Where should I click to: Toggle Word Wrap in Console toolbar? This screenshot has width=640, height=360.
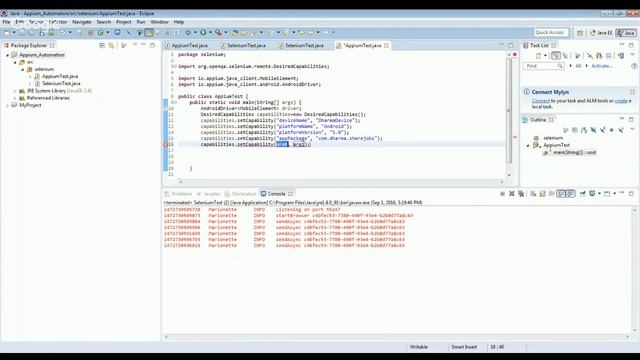coord(551,193)
